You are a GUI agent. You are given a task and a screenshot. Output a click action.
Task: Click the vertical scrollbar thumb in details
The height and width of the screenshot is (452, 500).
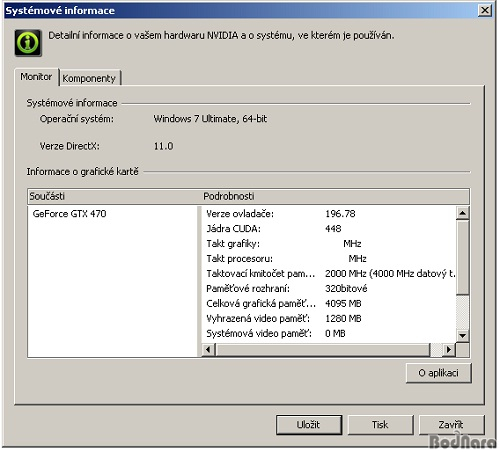pyautogui.click(x=462, y=257)
